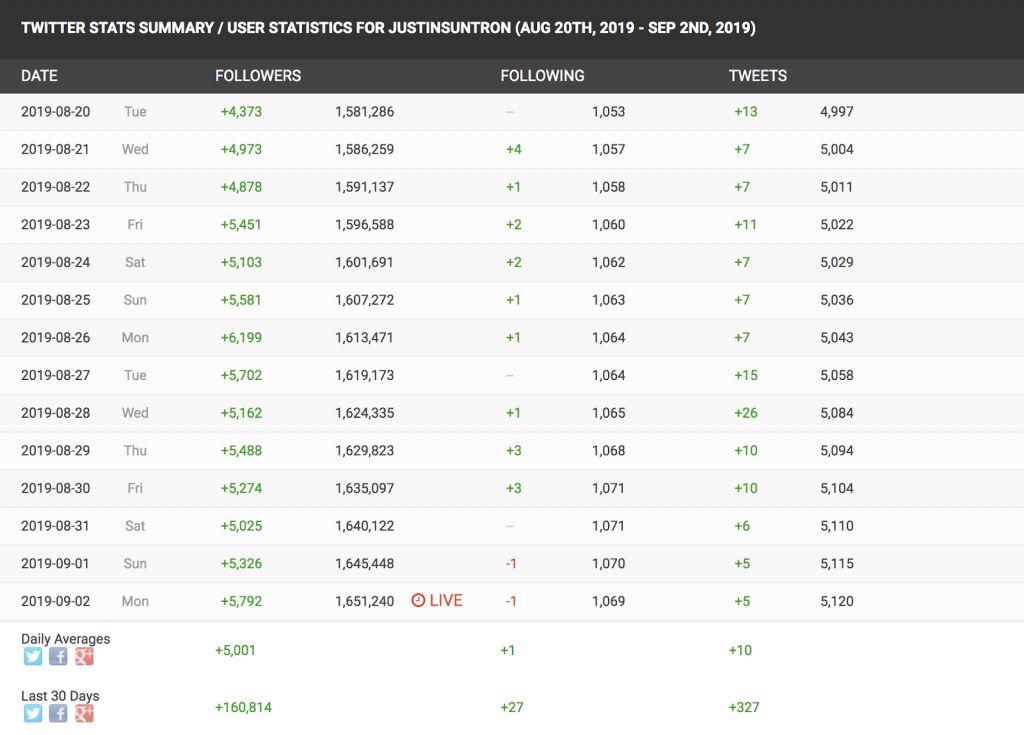The image size is (1024, 735).
Task: Click follower total 1,651,240
Action: [364, 601]
